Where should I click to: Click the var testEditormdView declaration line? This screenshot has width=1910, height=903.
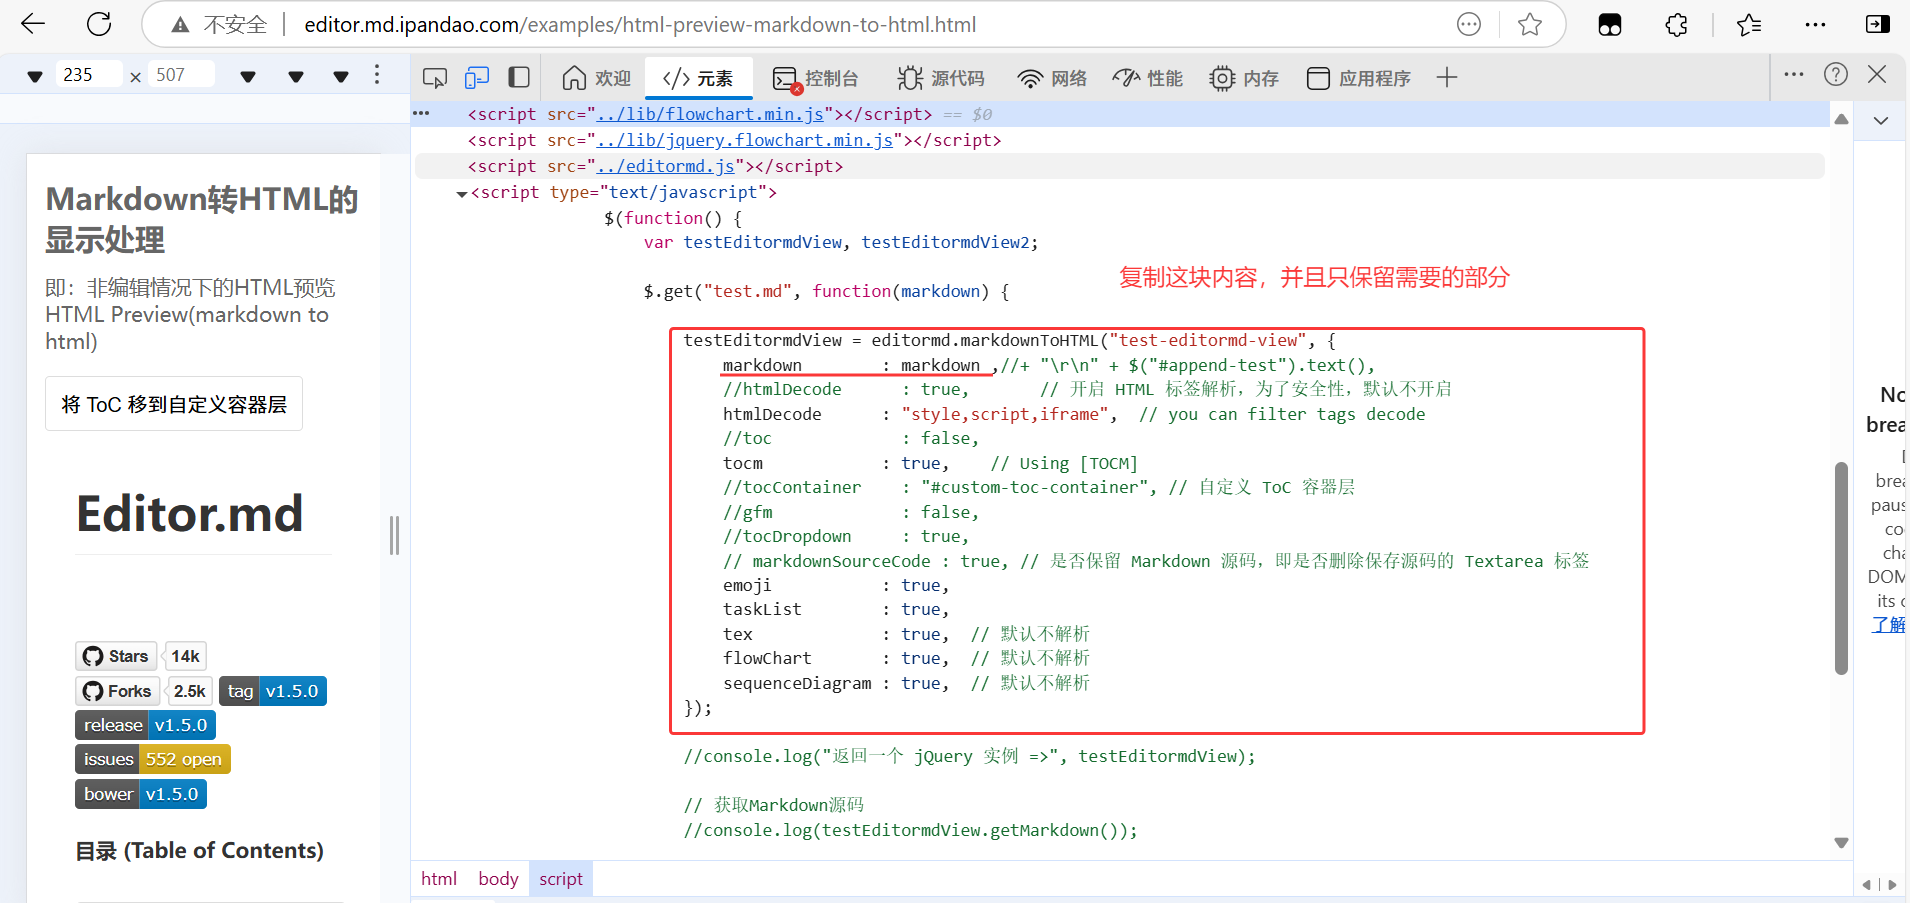tap(841, 242)
